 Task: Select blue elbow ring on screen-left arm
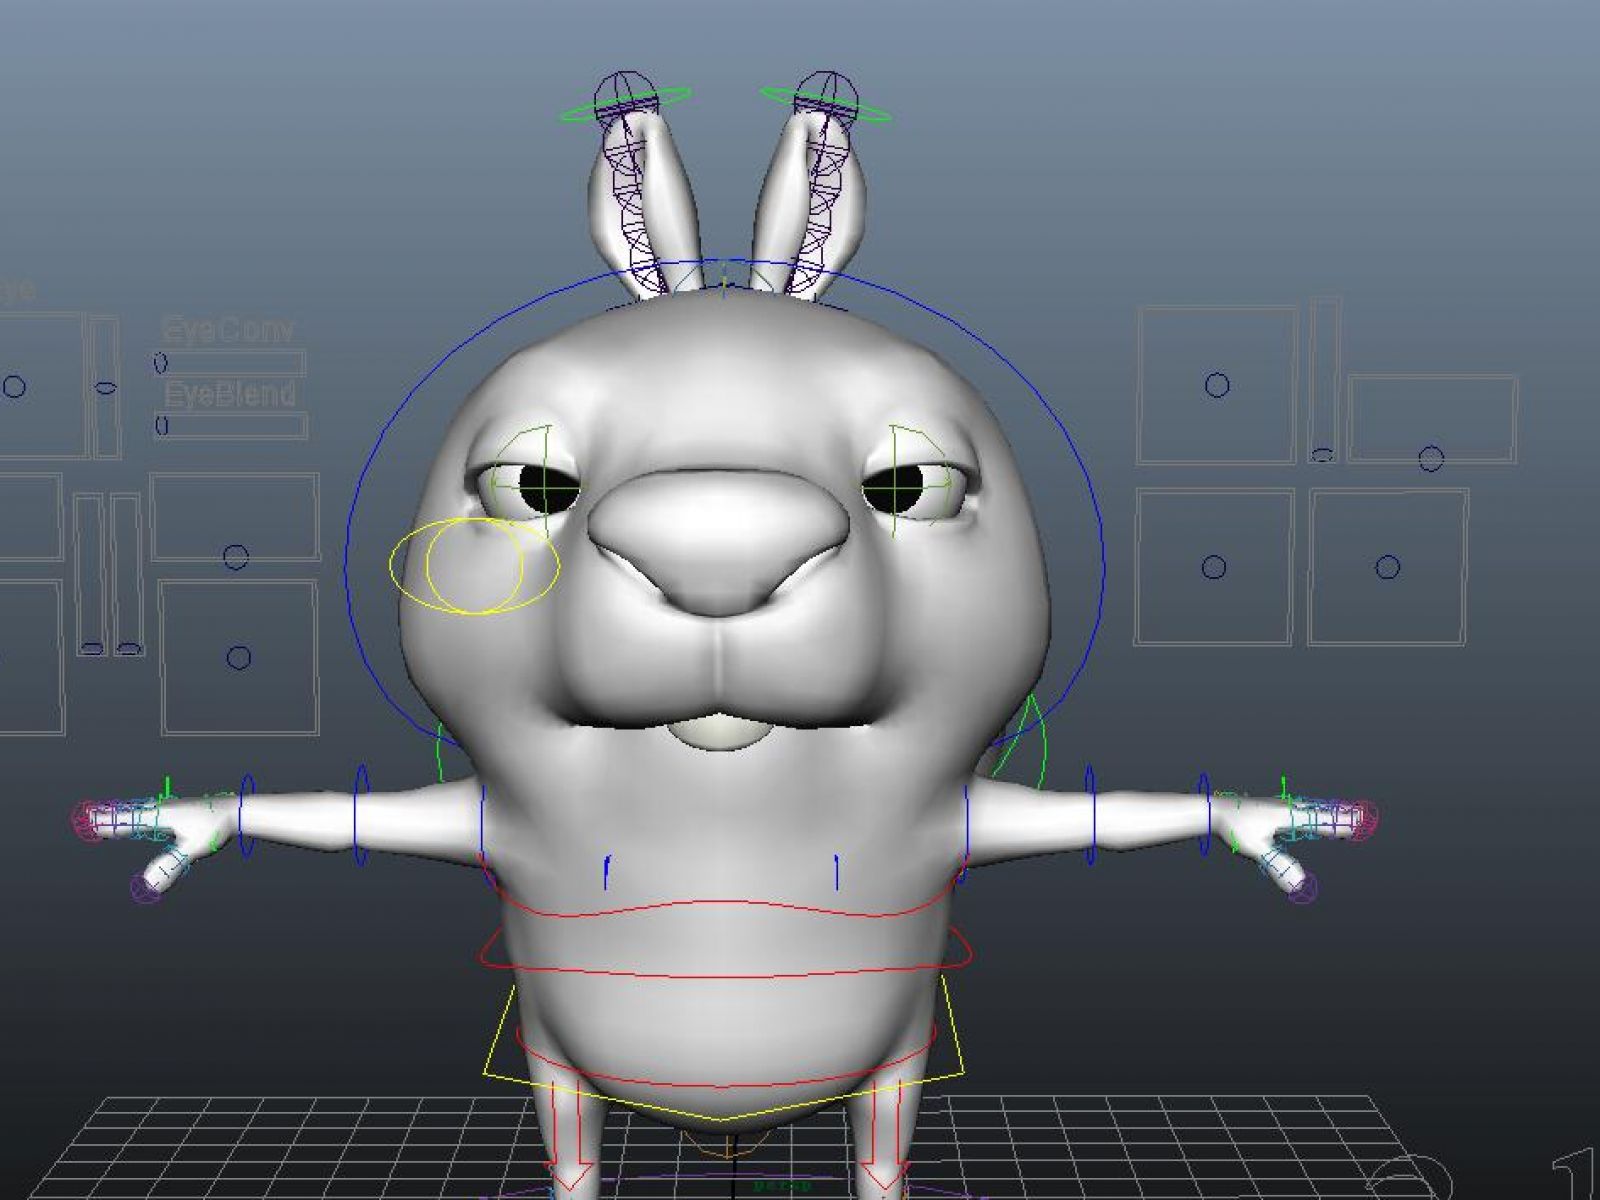tap(362, 817)
